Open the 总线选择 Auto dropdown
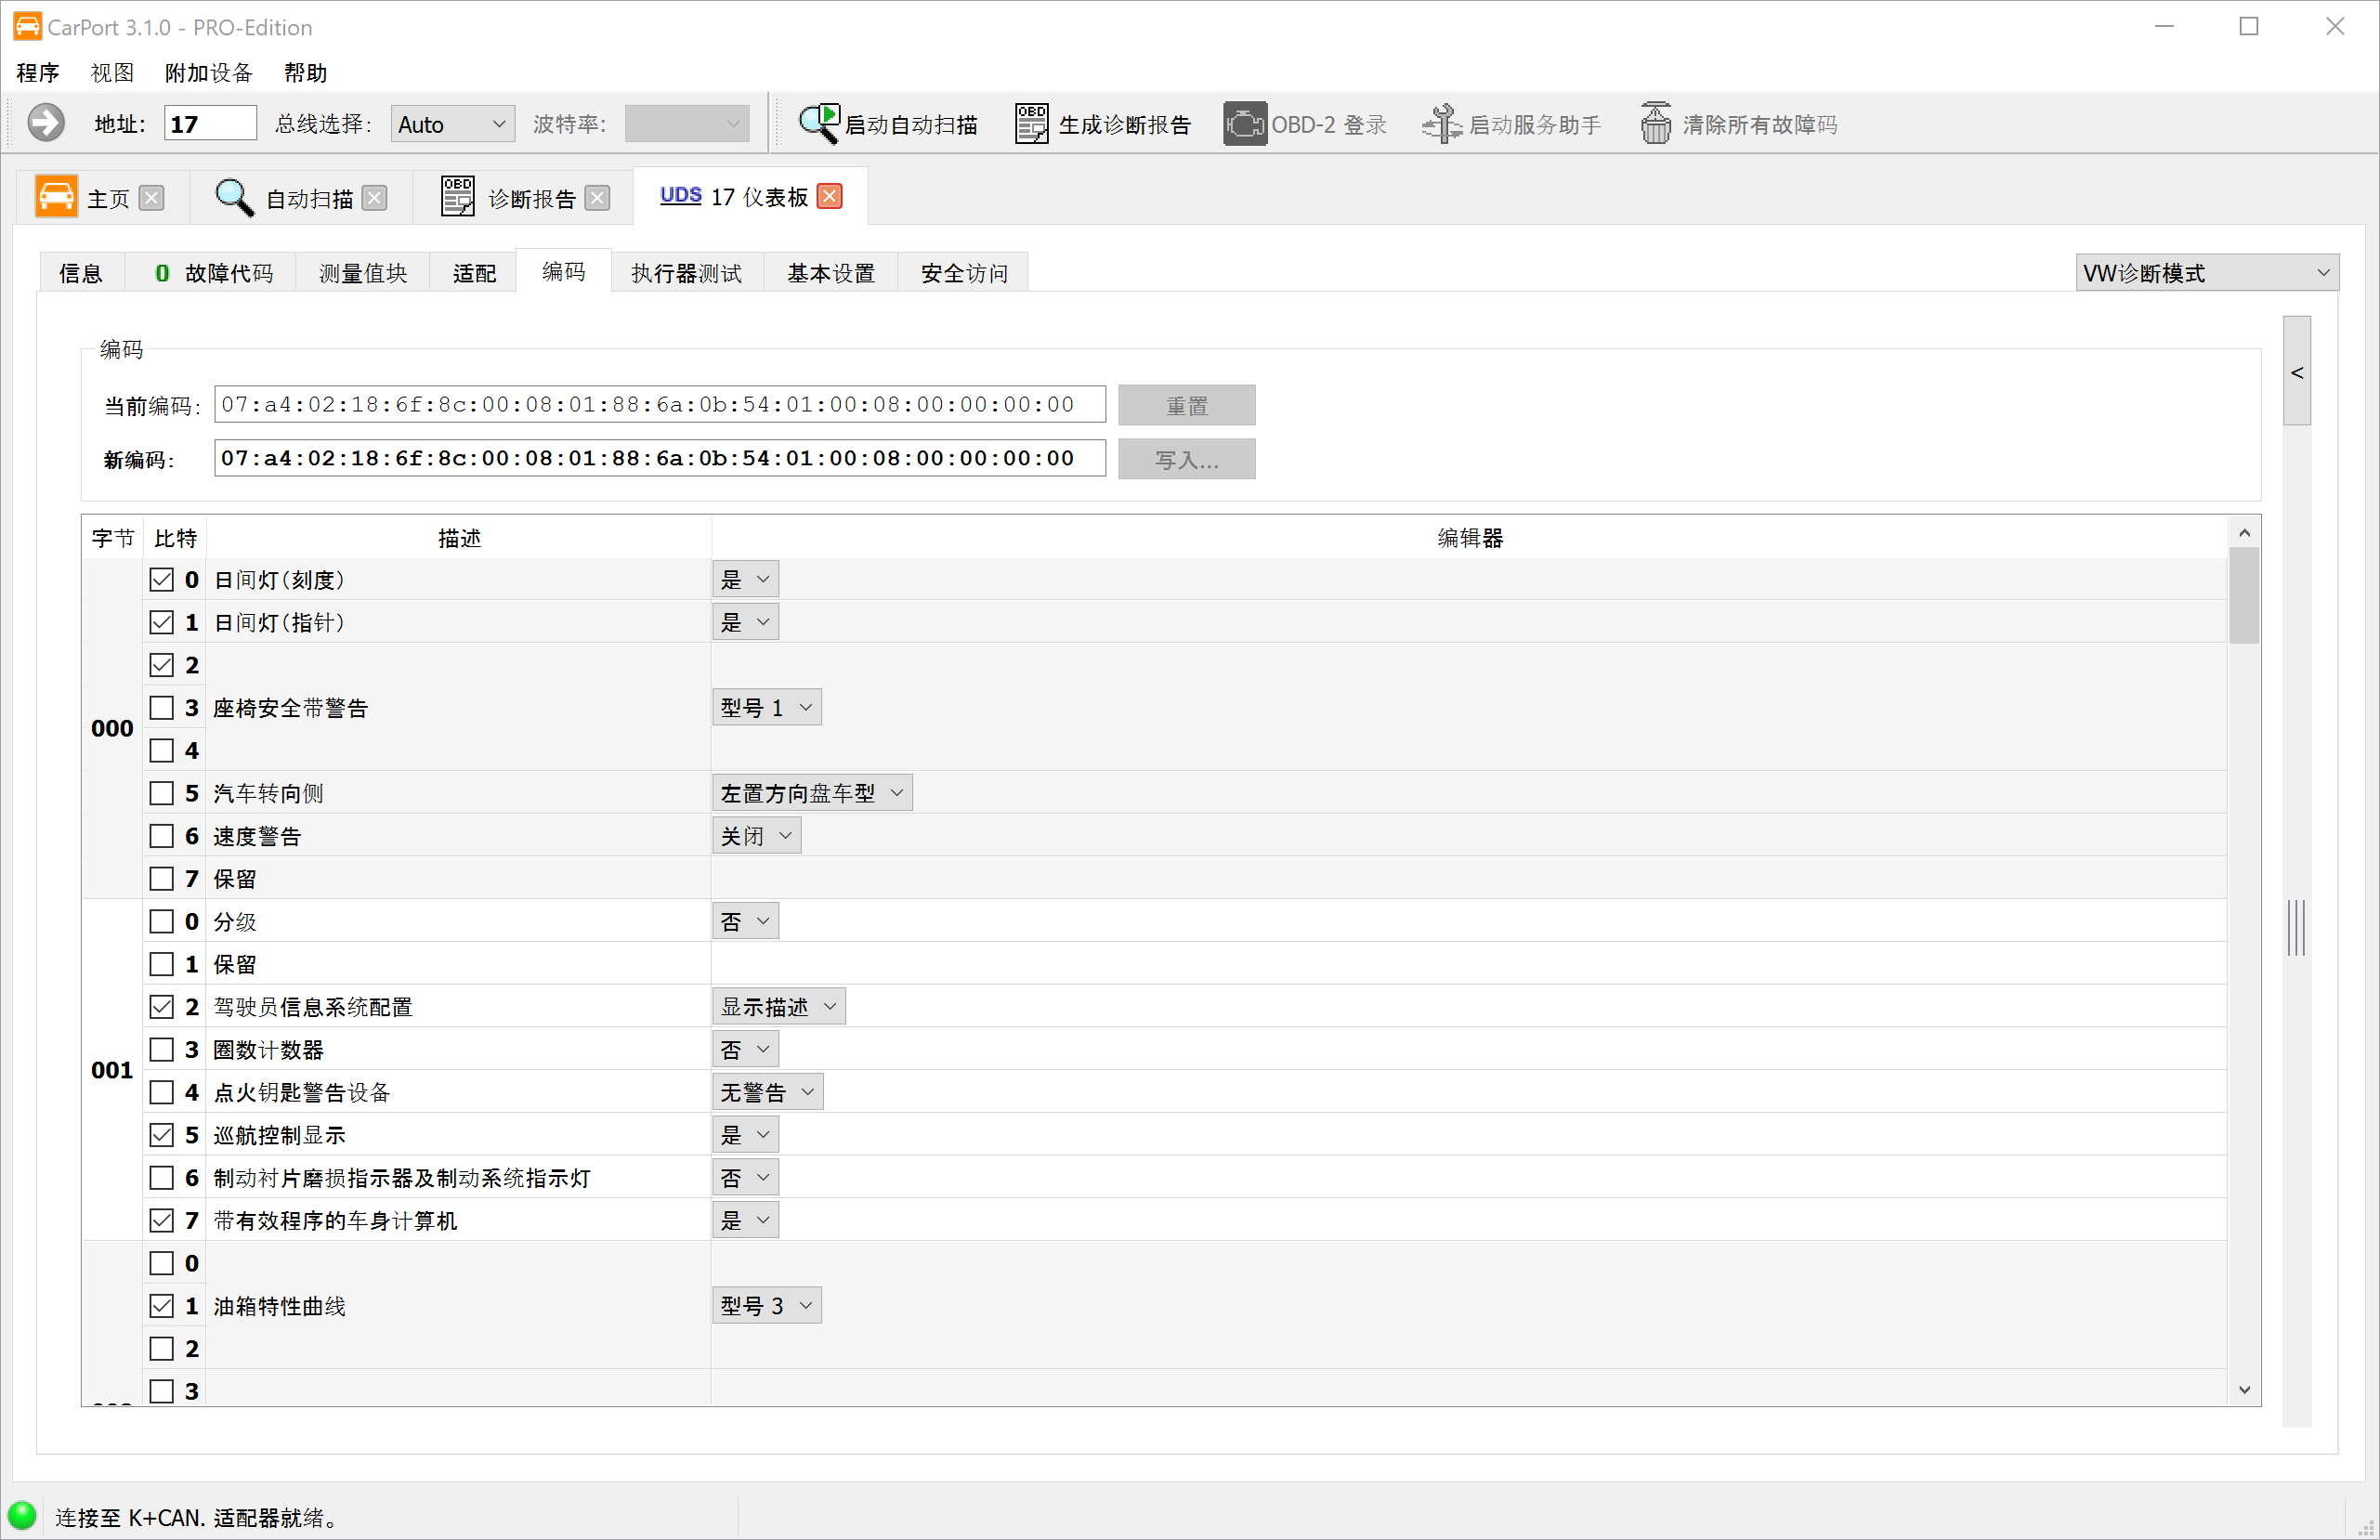2380x1540 pixels. click(x=452, y=124)
